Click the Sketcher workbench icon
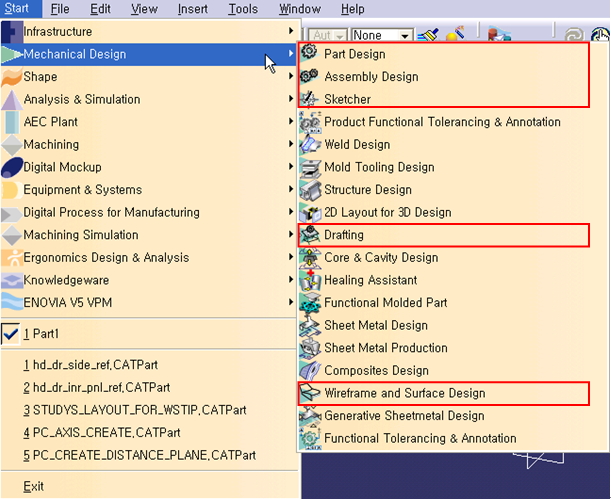 [x=309, y=99]
